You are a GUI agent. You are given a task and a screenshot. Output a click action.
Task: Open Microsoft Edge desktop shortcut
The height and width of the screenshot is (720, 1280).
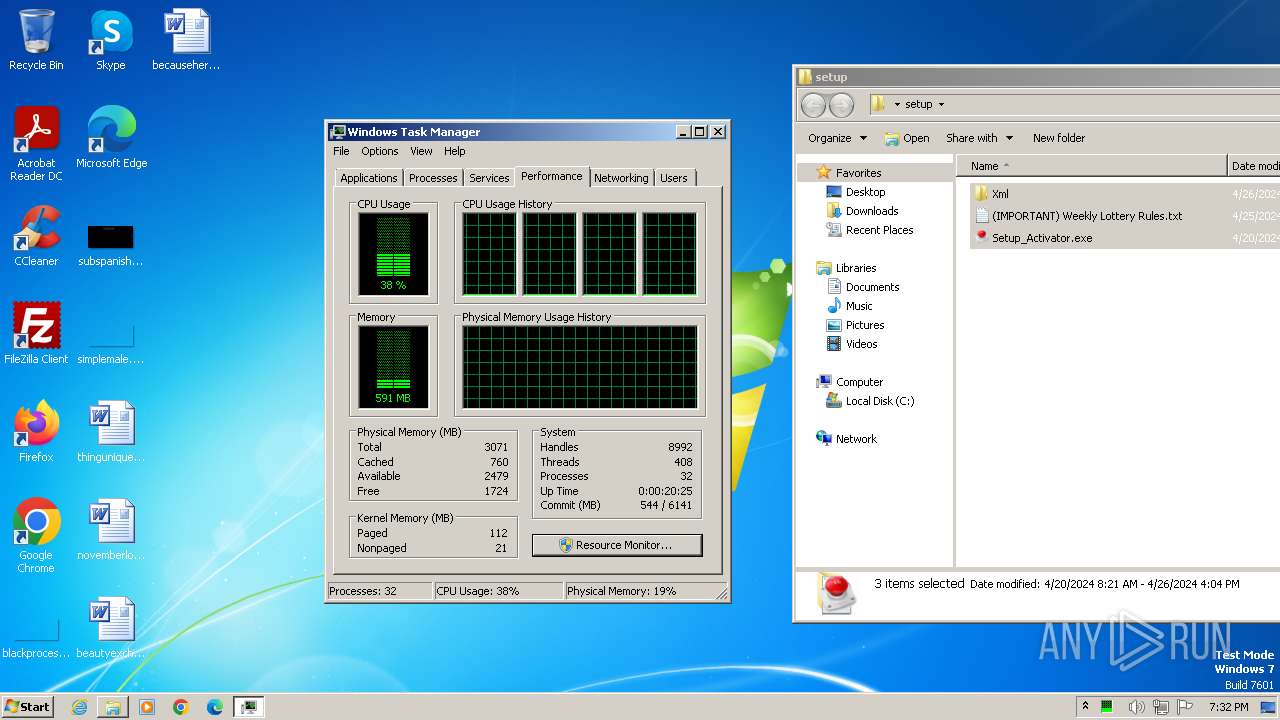click(111, 137)
